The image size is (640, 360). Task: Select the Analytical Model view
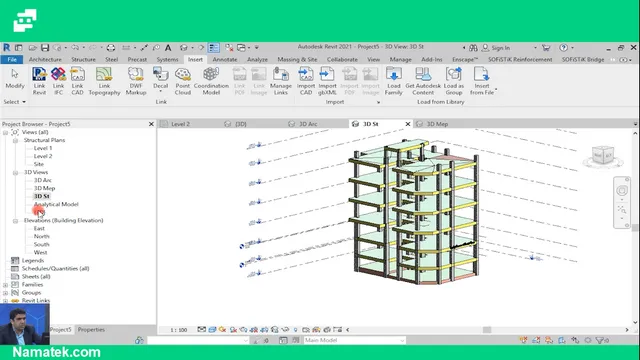[56, 204]
